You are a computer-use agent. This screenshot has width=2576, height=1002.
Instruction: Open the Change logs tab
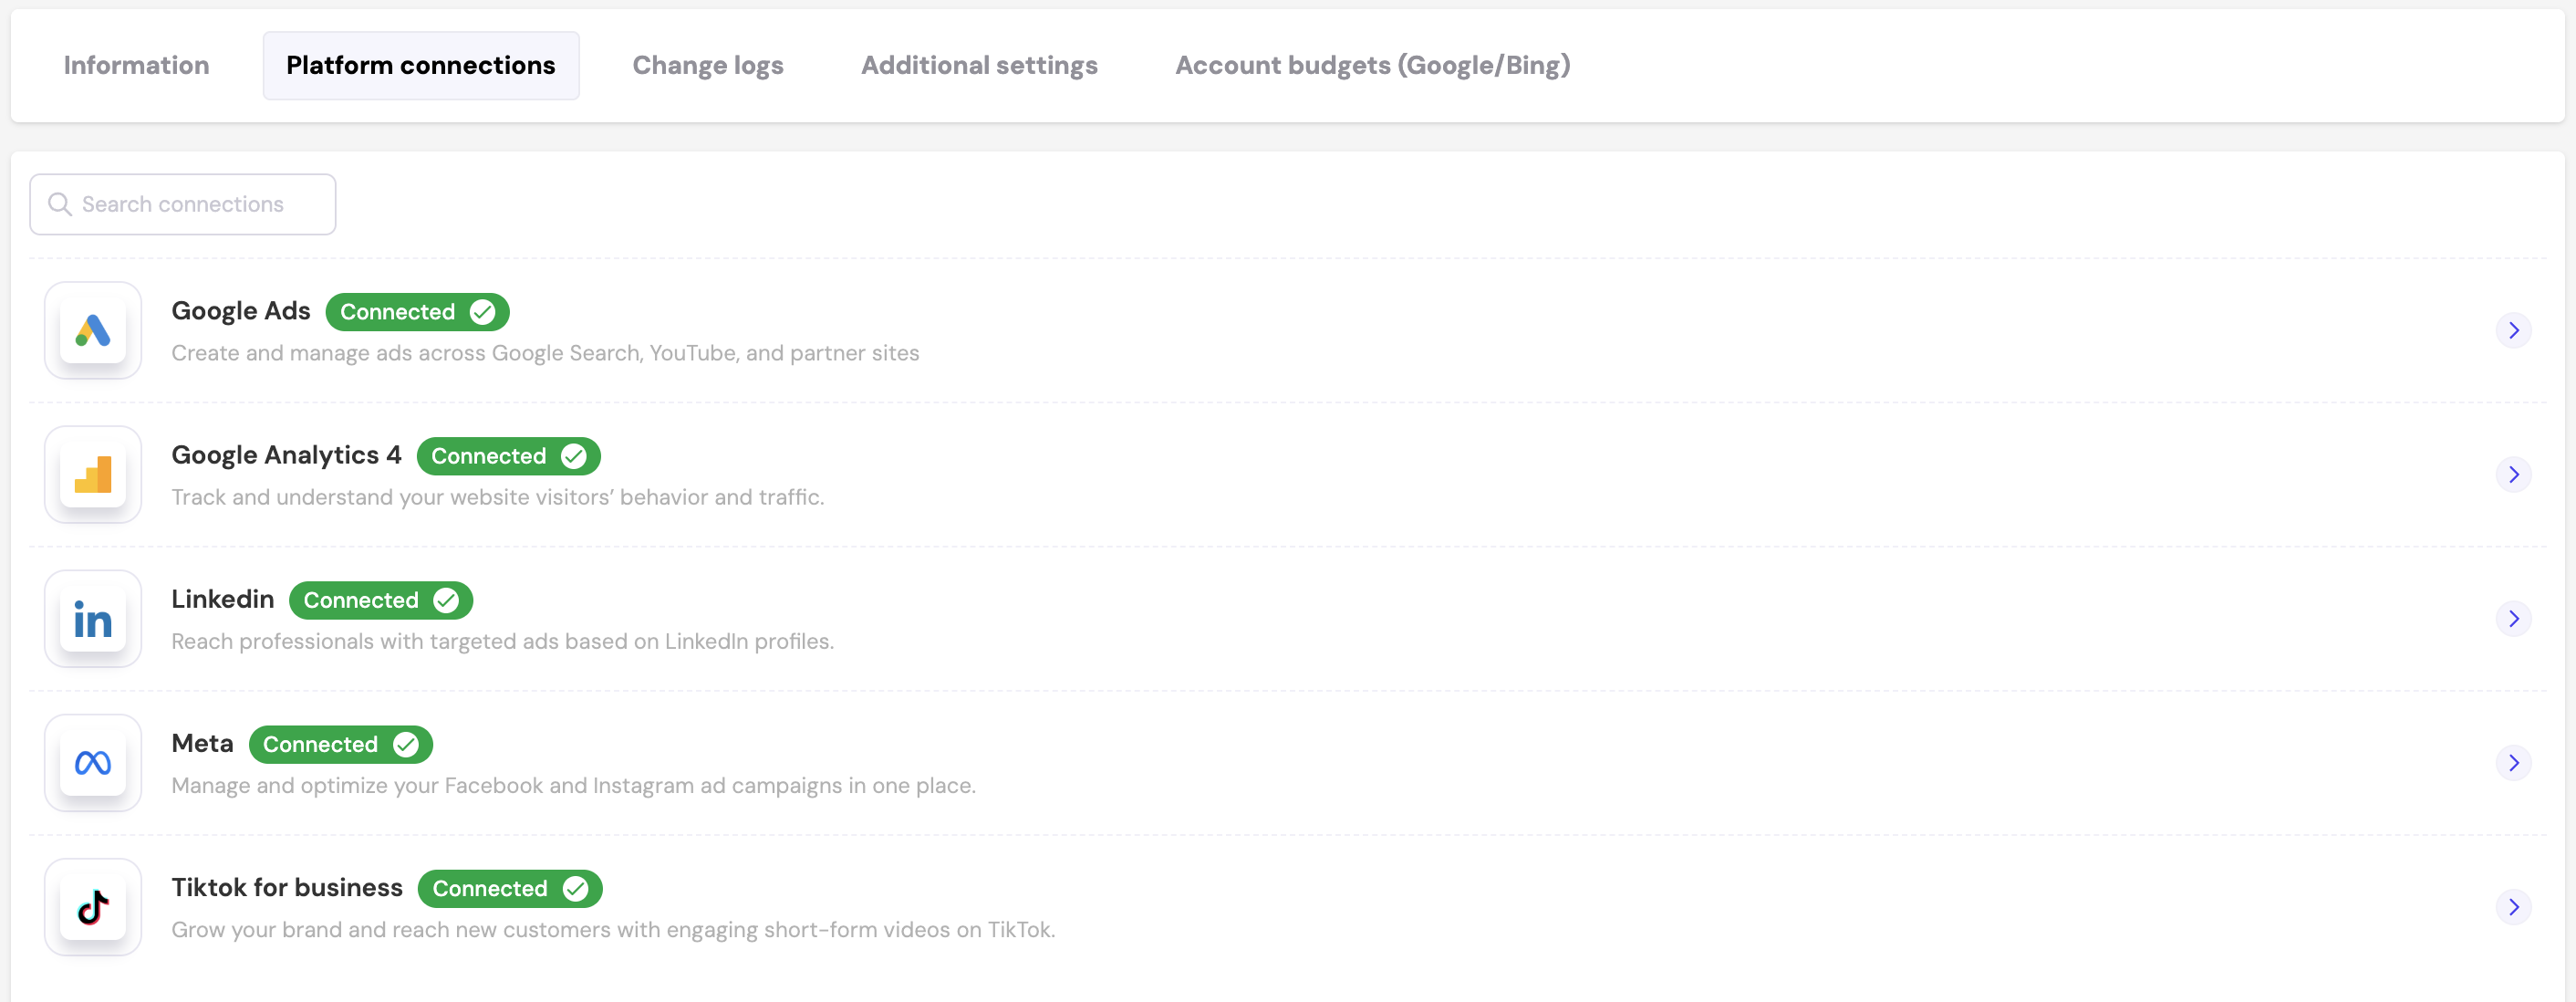708,66
